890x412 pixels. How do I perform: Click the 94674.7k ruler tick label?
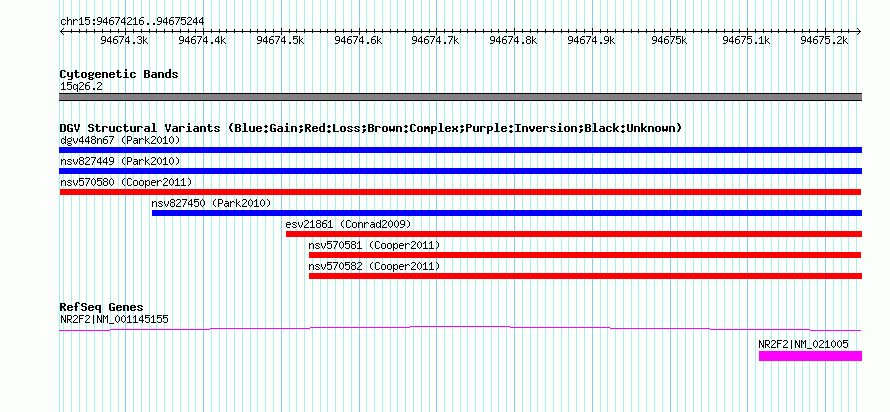436,40
